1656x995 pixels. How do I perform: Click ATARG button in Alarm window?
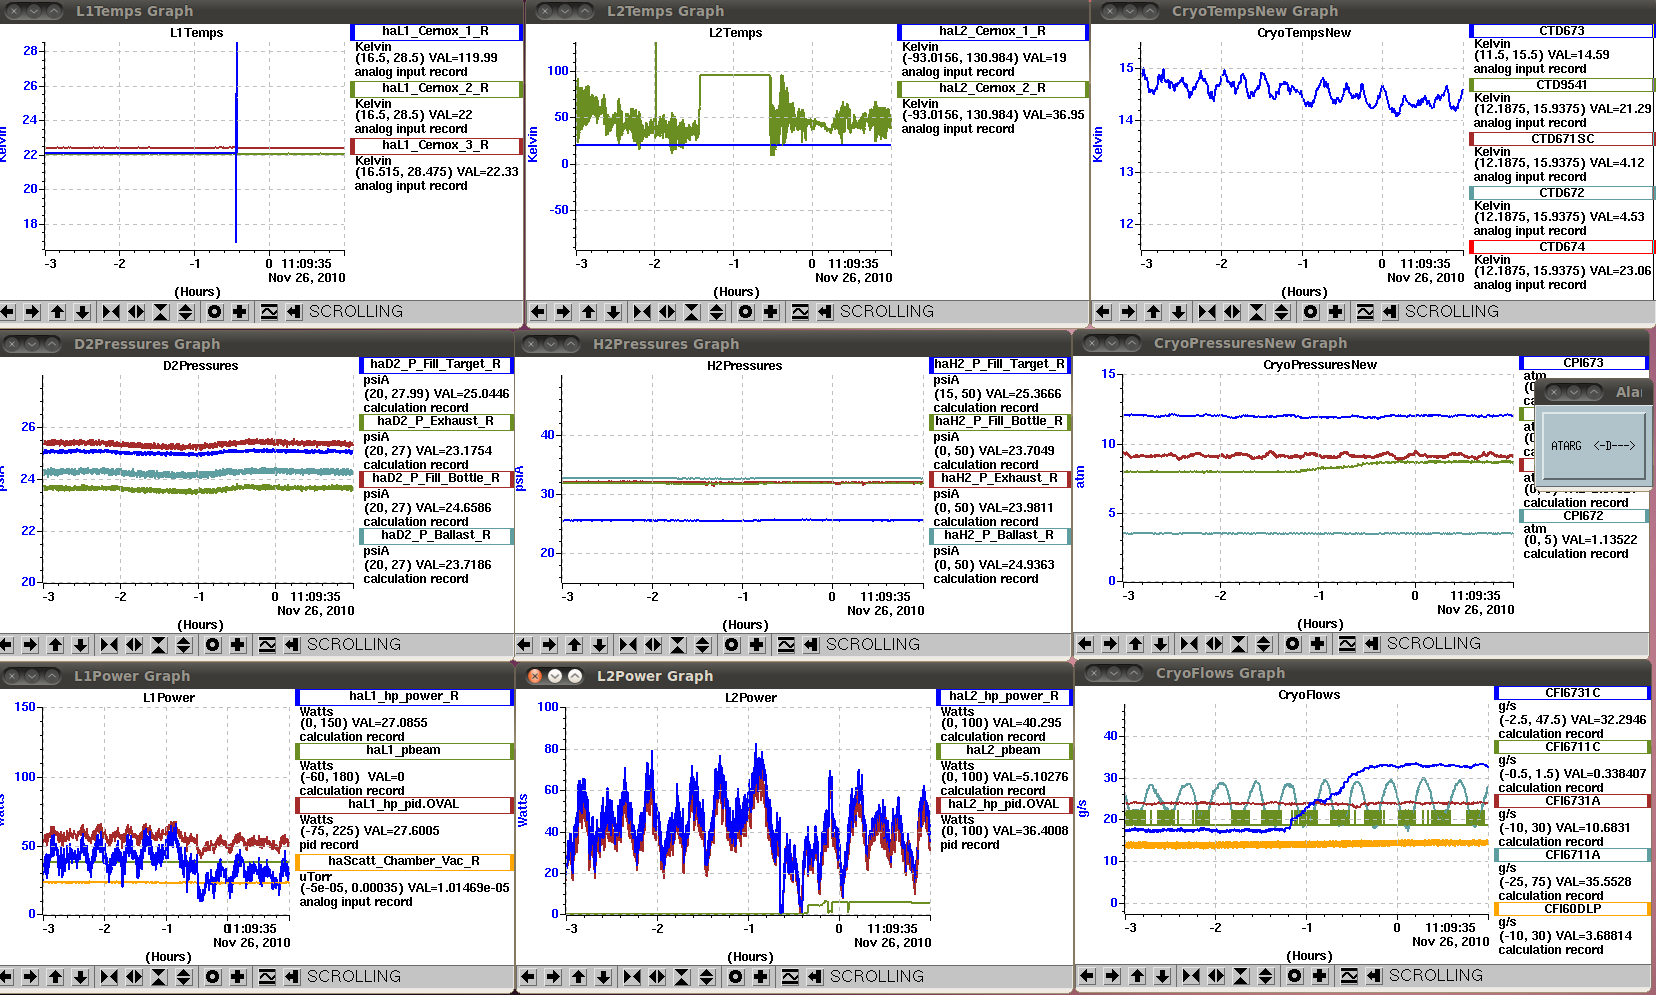(x=1593, y=445)
